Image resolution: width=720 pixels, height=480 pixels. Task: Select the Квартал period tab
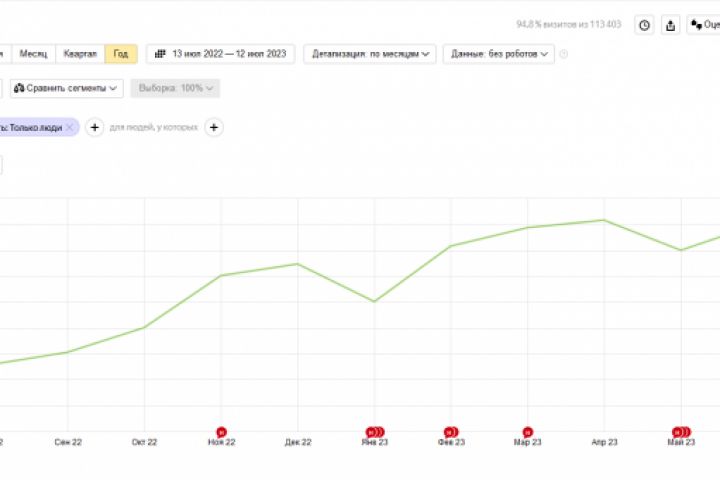80,54
